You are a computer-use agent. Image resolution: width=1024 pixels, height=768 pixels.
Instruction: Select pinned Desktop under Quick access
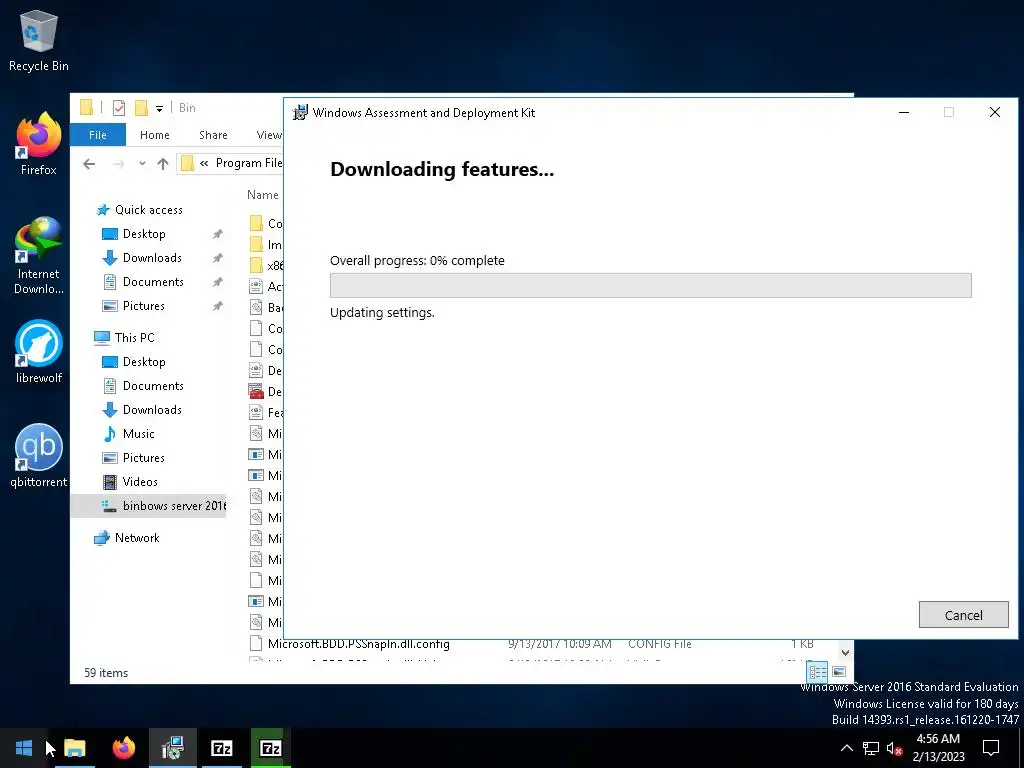click(x=144, y=234)
